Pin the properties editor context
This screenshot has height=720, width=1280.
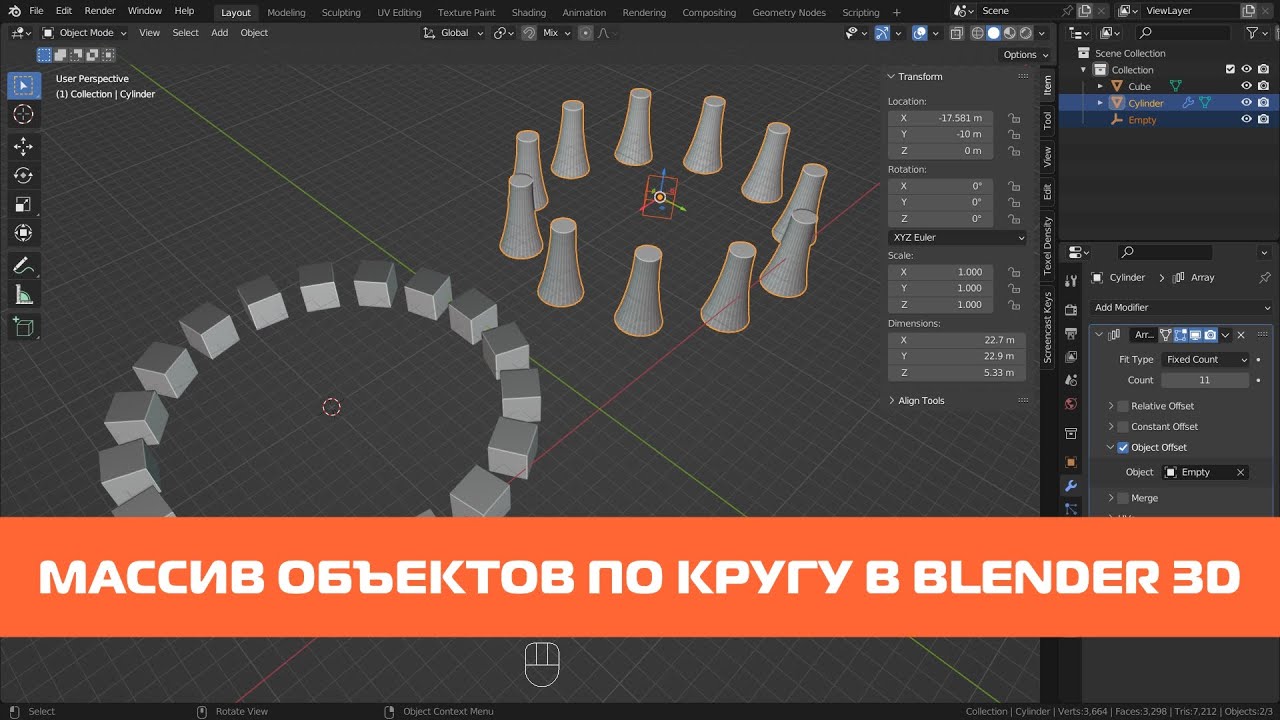(1265, 277)
